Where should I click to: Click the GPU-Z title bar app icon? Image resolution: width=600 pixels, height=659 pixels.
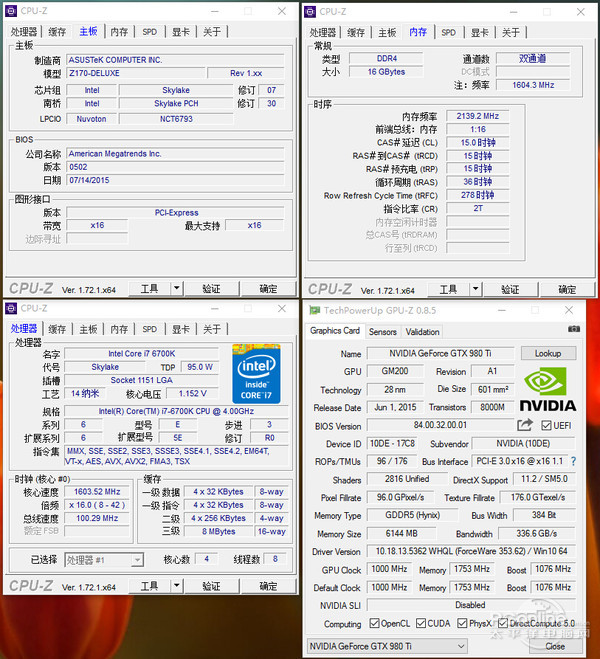(x=314, y=311)
